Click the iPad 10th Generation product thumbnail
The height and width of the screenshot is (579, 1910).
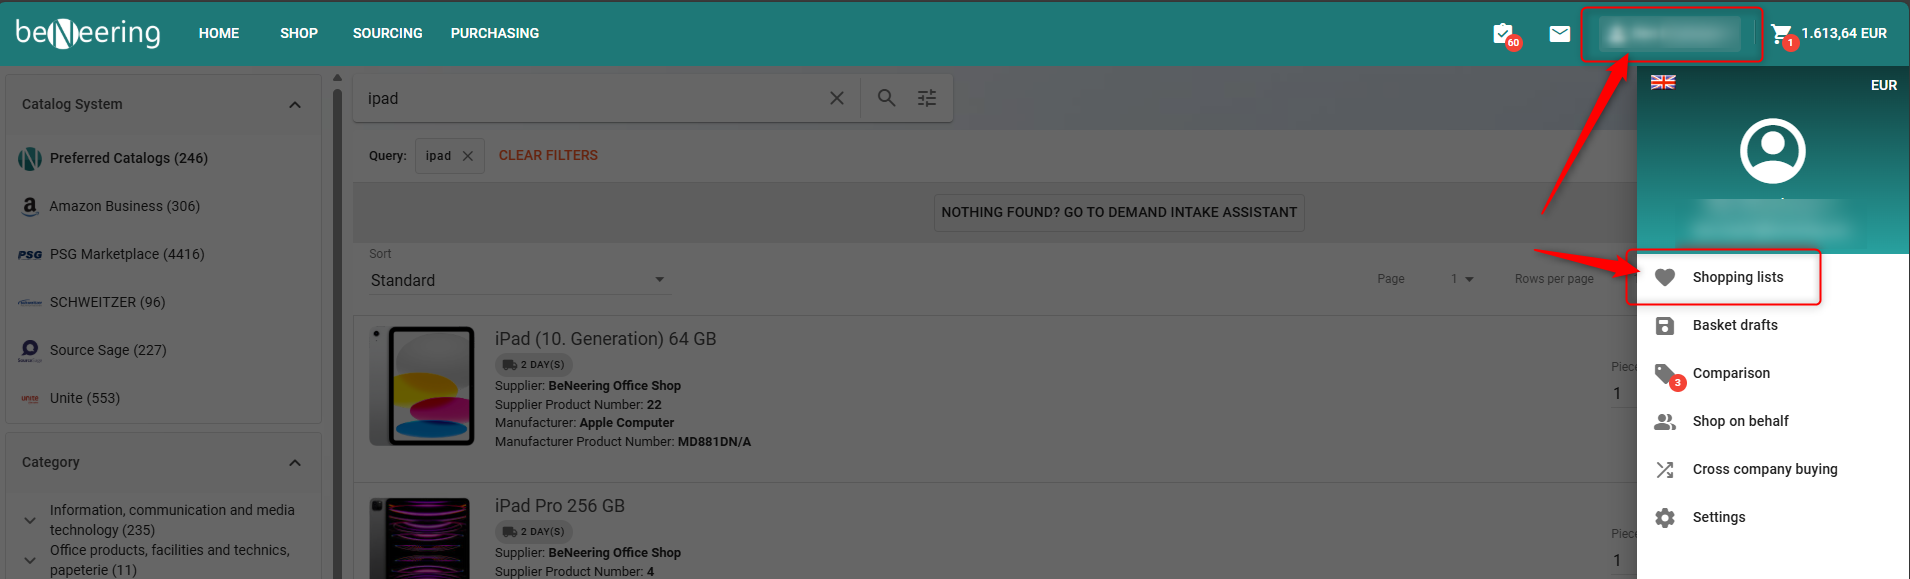coord(422,386)
